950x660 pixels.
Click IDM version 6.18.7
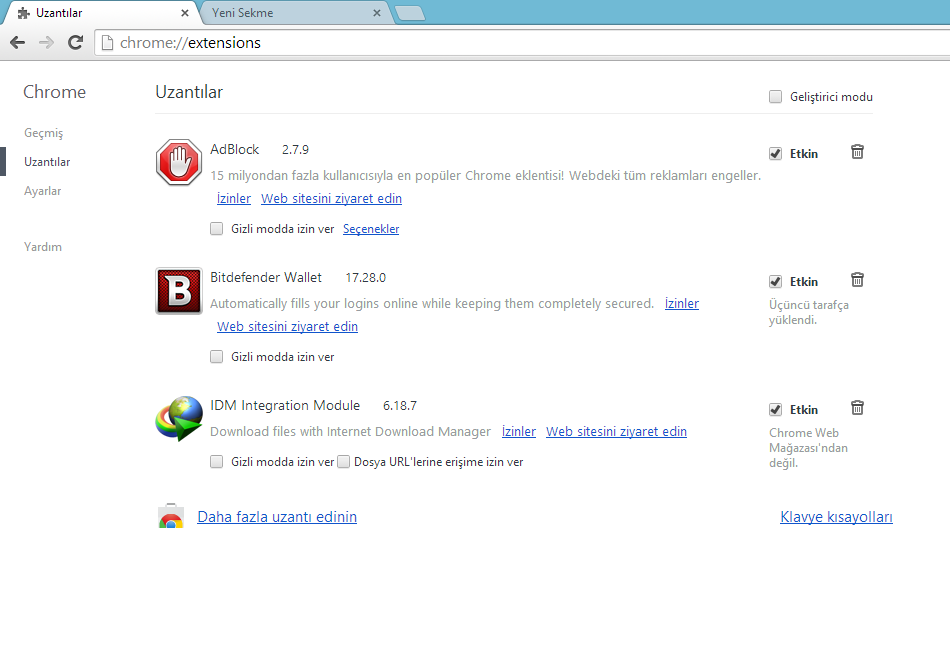(x=400, y=405)
